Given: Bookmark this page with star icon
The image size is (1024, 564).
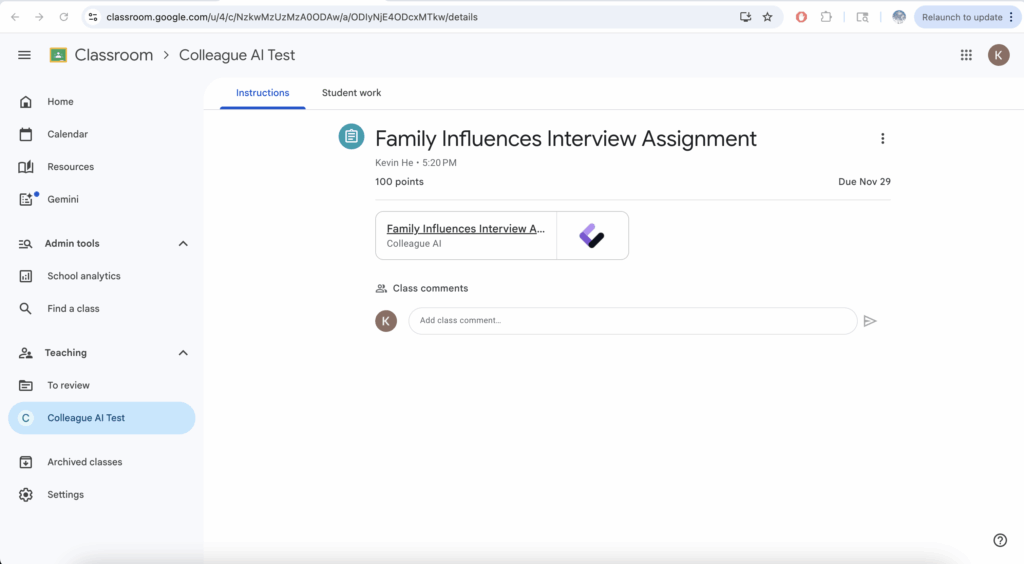Looking at the screenshot, I should [x=768, y=17].
